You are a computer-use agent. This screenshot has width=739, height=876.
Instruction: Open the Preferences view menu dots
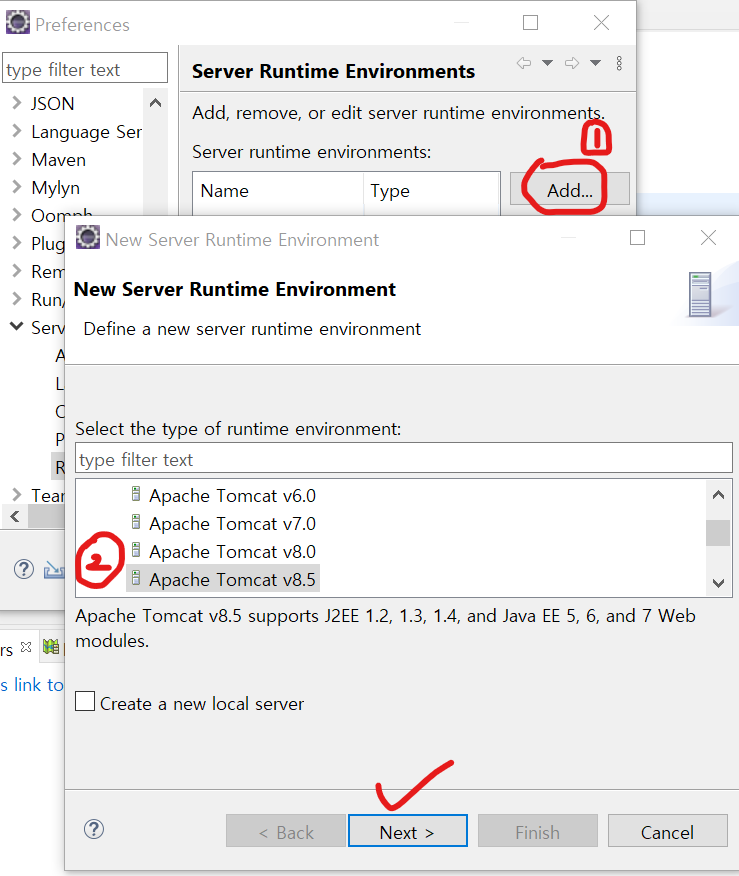coord(619,63)
